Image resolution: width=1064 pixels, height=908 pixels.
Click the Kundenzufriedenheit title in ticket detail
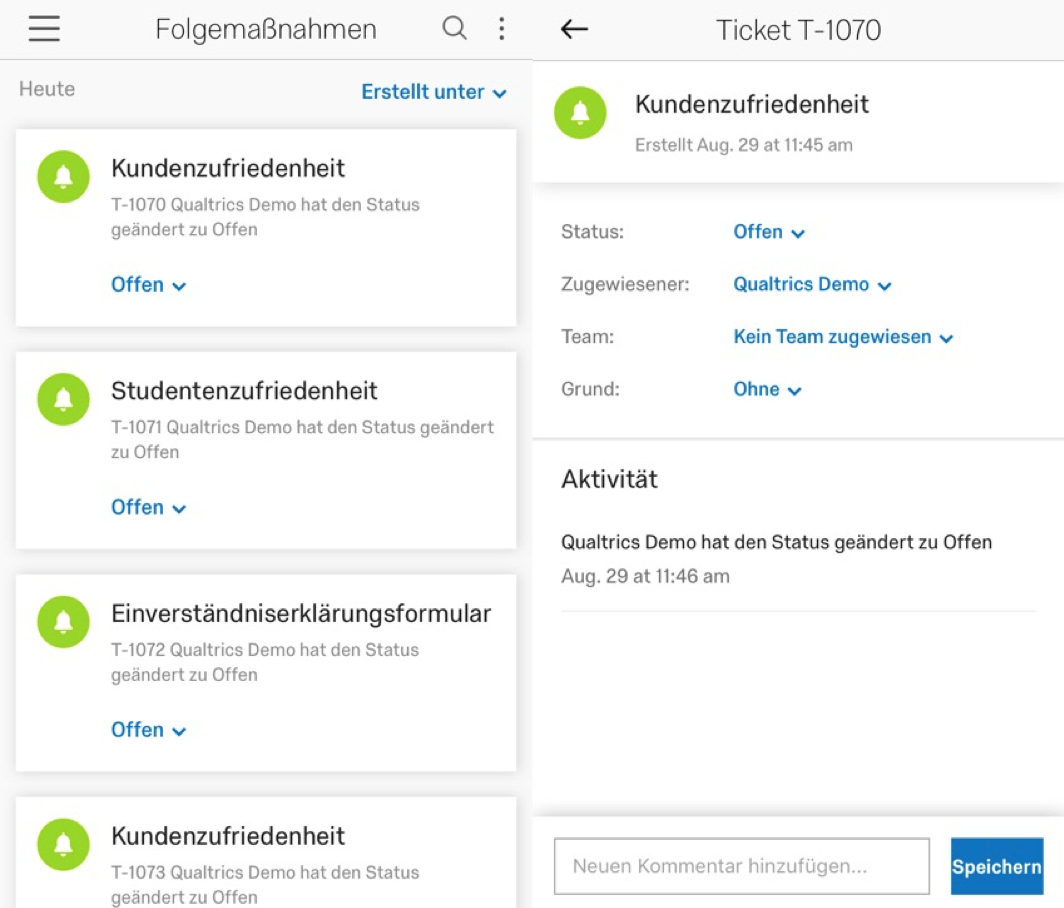[x=752, y=105]
